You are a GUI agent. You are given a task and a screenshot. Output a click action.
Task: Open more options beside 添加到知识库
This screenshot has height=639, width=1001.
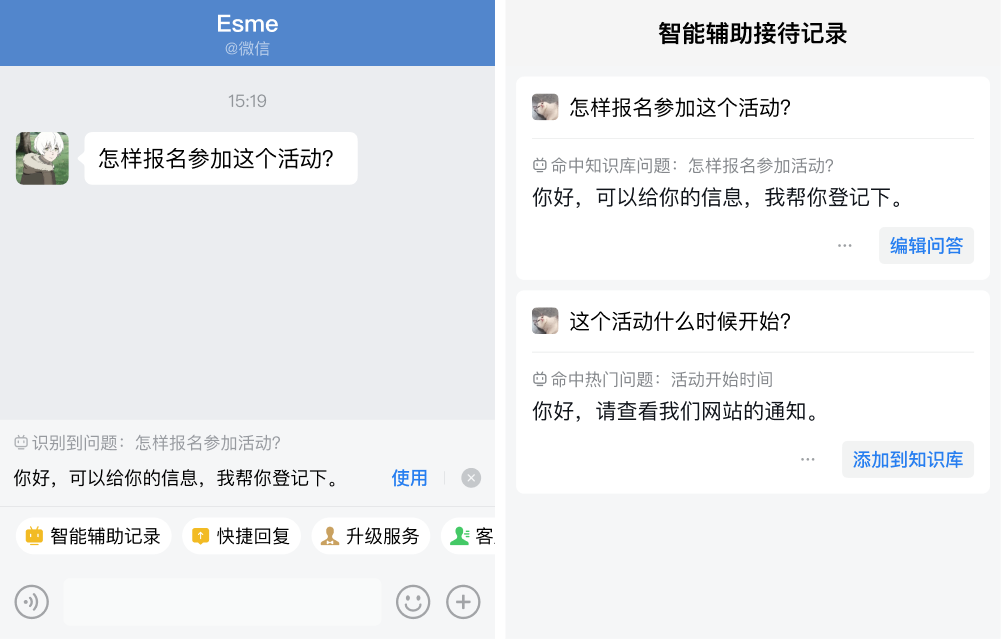[x=808, y=460]
